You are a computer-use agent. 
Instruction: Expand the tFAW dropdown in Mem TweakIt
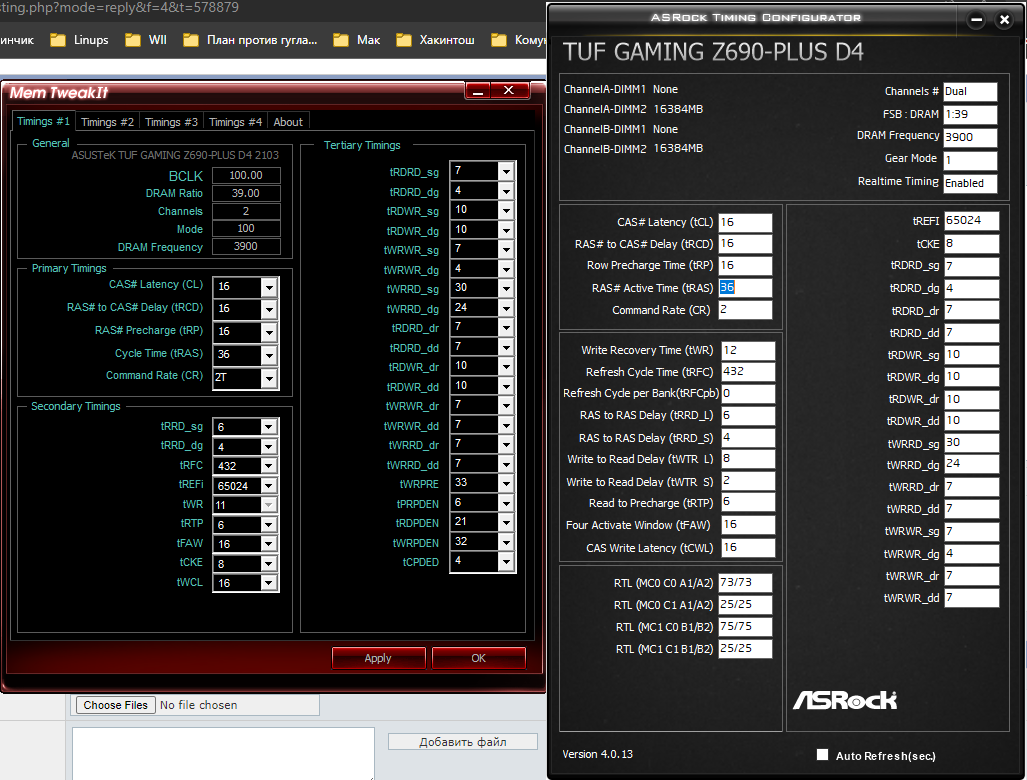pos(269,544)
